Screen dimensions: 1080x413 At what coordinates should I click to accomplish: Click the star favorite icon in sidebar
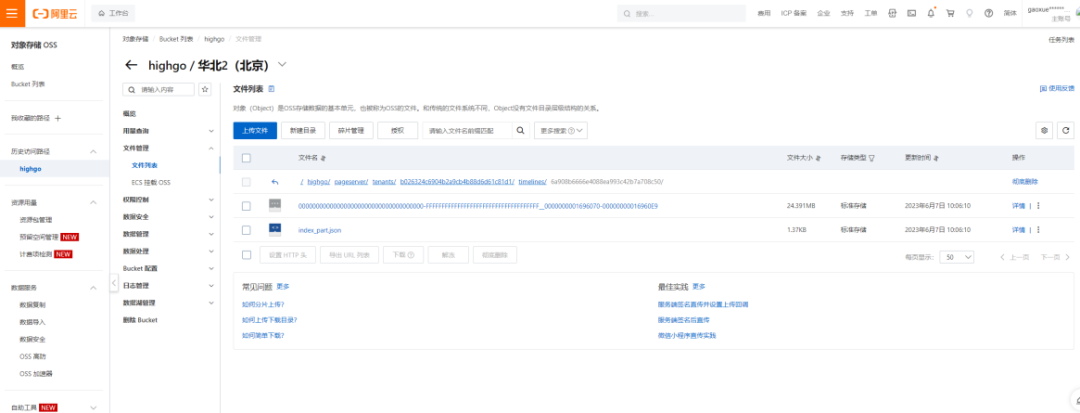(205, 89)
